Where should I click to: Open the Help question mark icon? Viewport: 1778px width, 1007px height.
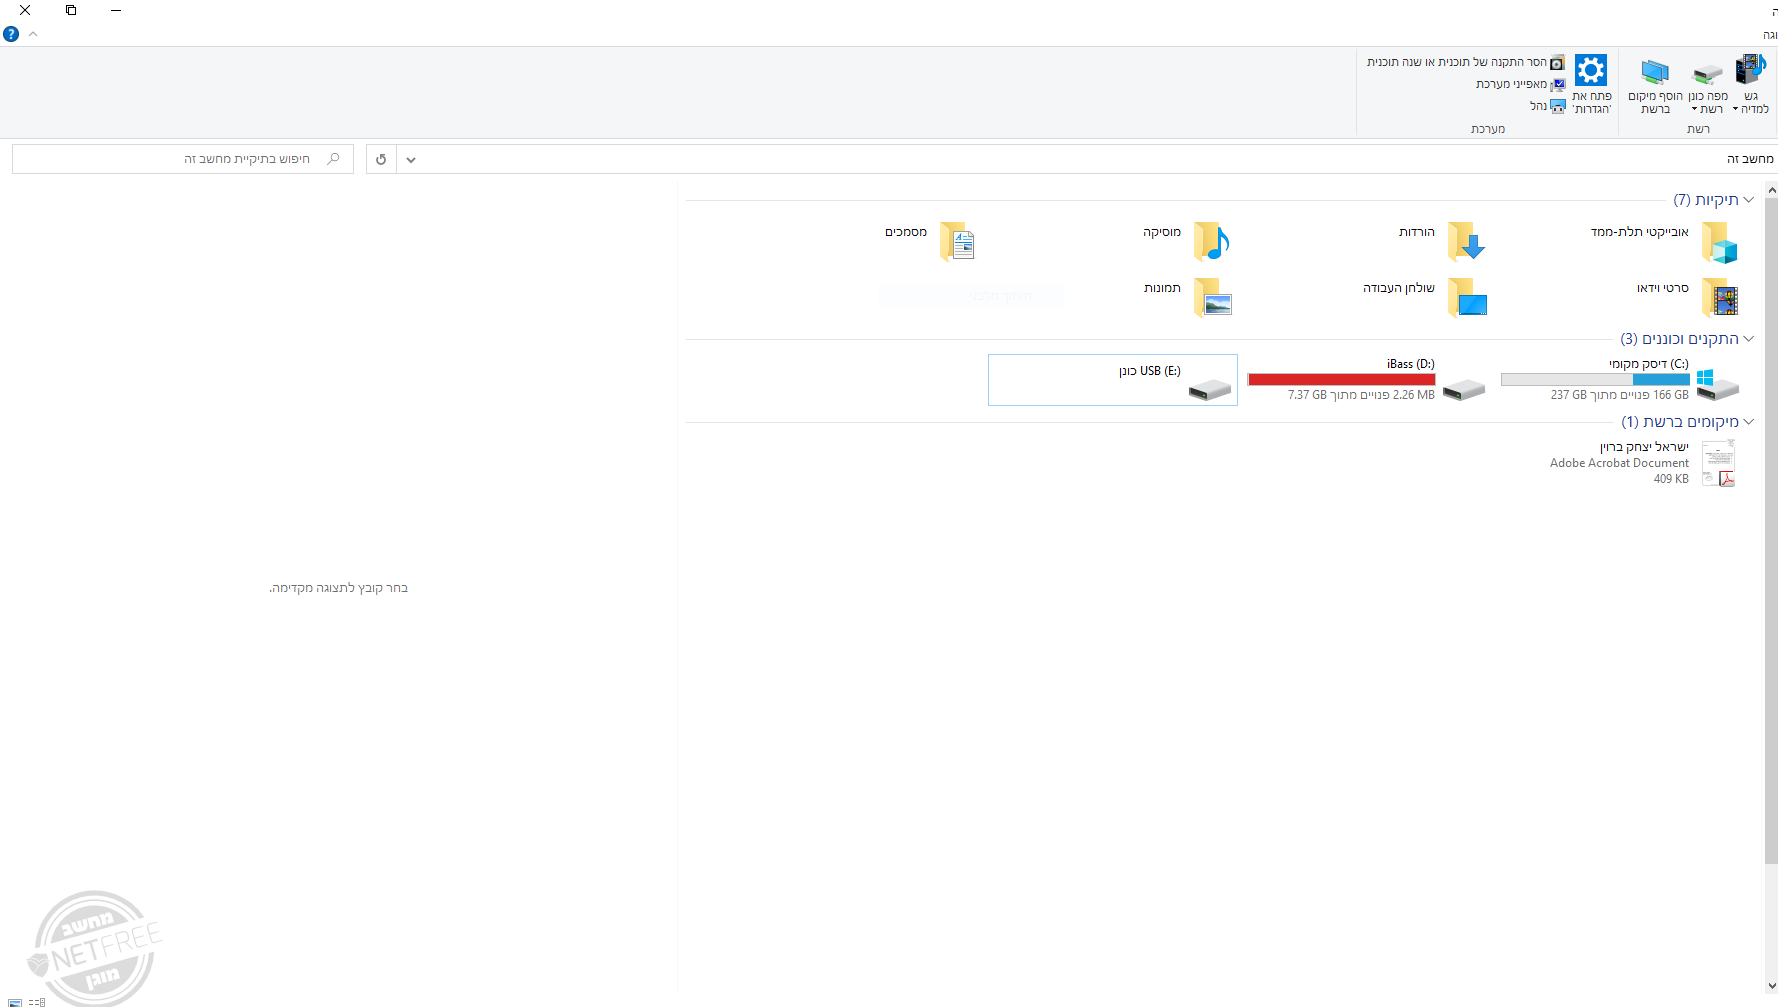[11, 34]
